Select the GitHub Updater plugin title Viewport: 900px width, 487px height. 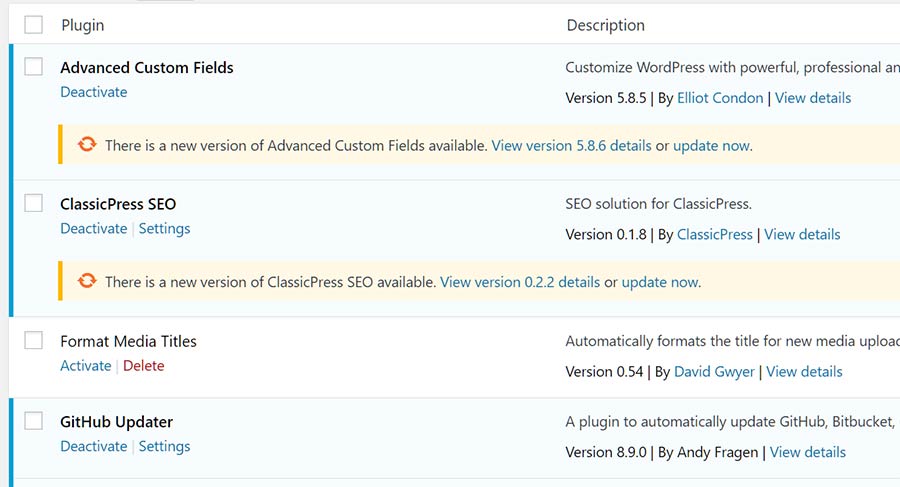click(x=117, y=422)
